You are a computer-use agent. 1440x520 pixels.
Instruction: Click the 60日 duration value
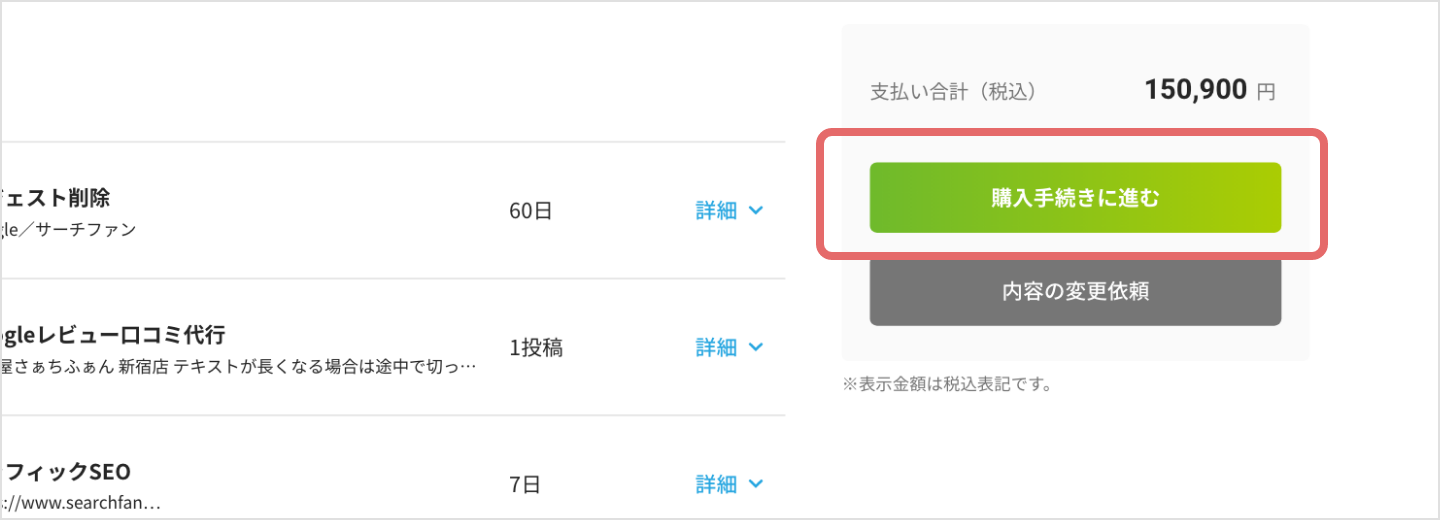pos(530,211)
